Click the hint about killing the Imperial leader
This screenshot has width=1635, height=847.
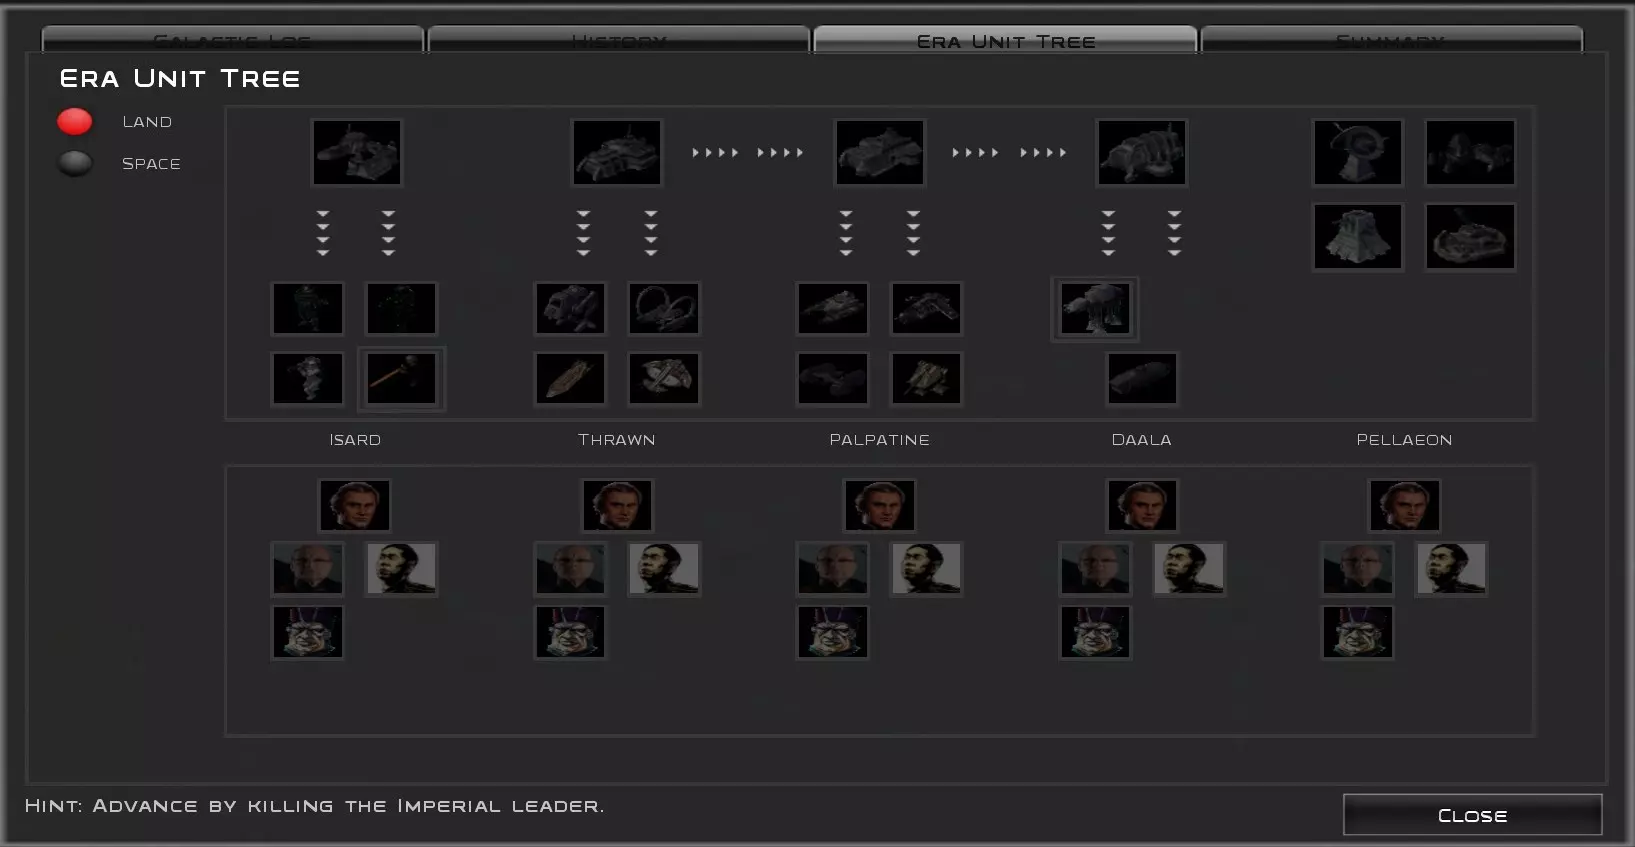314,806
